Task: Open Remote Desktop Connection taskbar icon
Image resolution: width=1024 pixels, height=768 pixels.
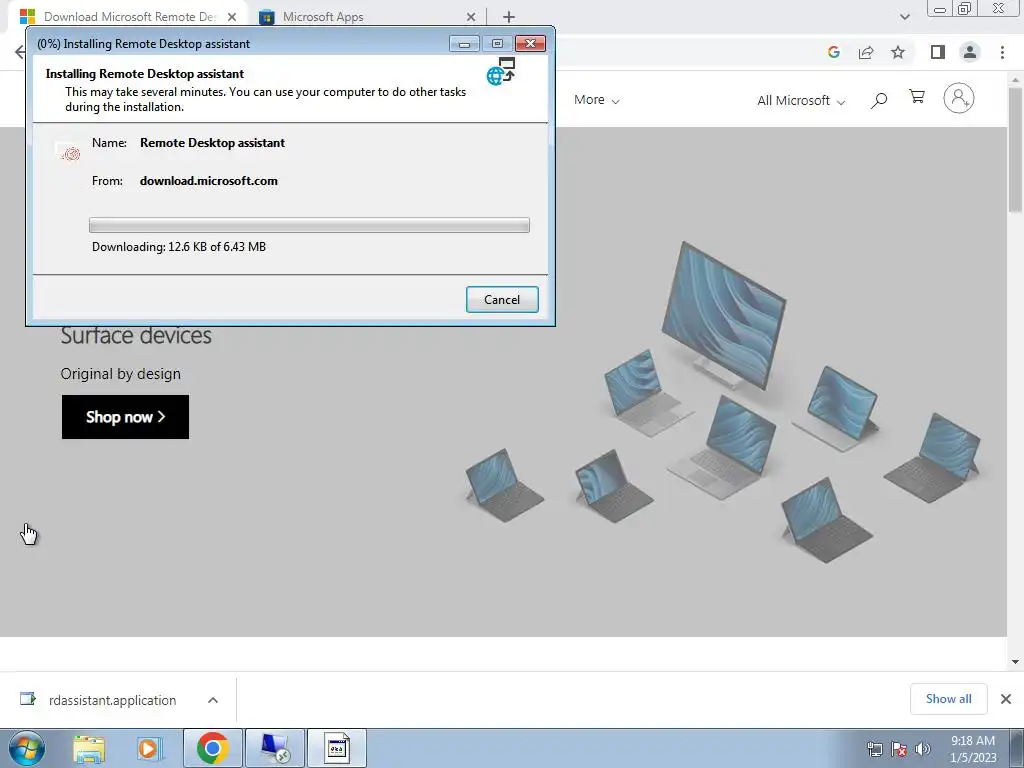Action: coord(274,748)
